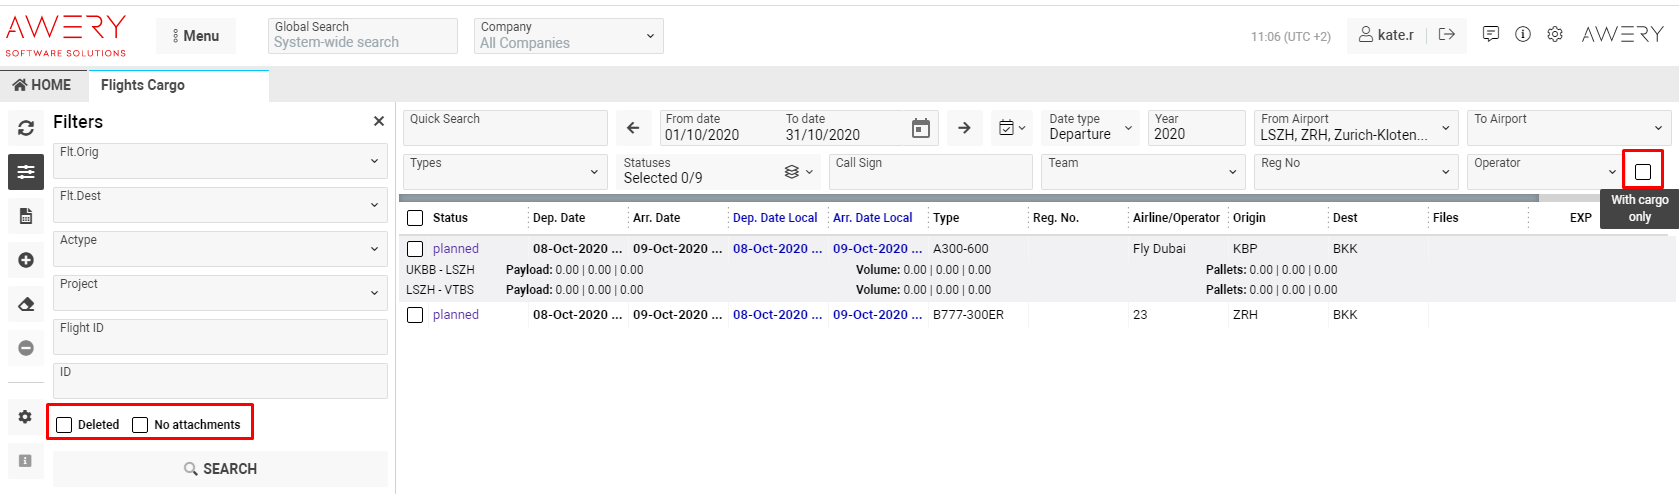Toggle the With cargo only checkbox
Viewport: 1679px width, 494px height.
point(1642,172)
